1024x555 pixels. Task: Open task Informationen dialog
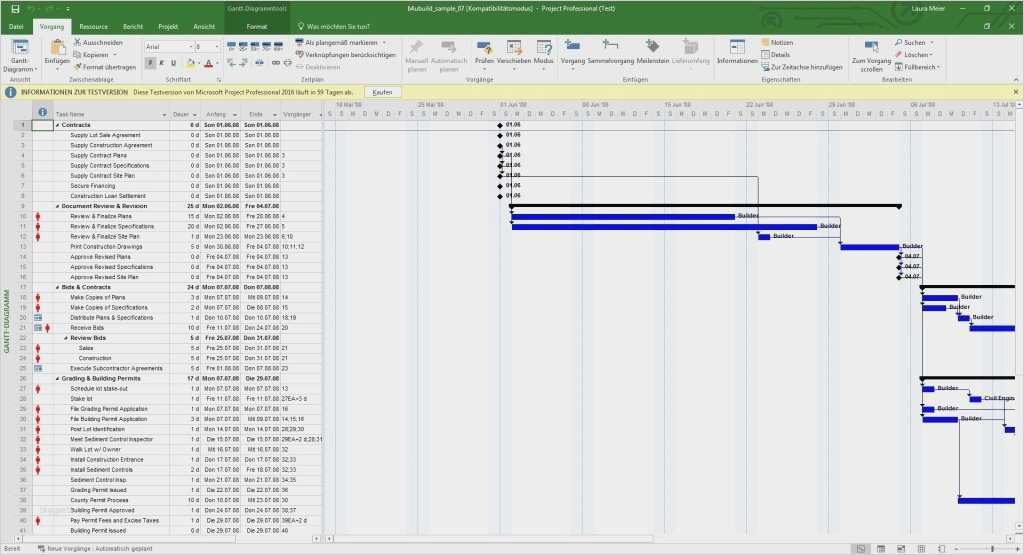(737, 54)
